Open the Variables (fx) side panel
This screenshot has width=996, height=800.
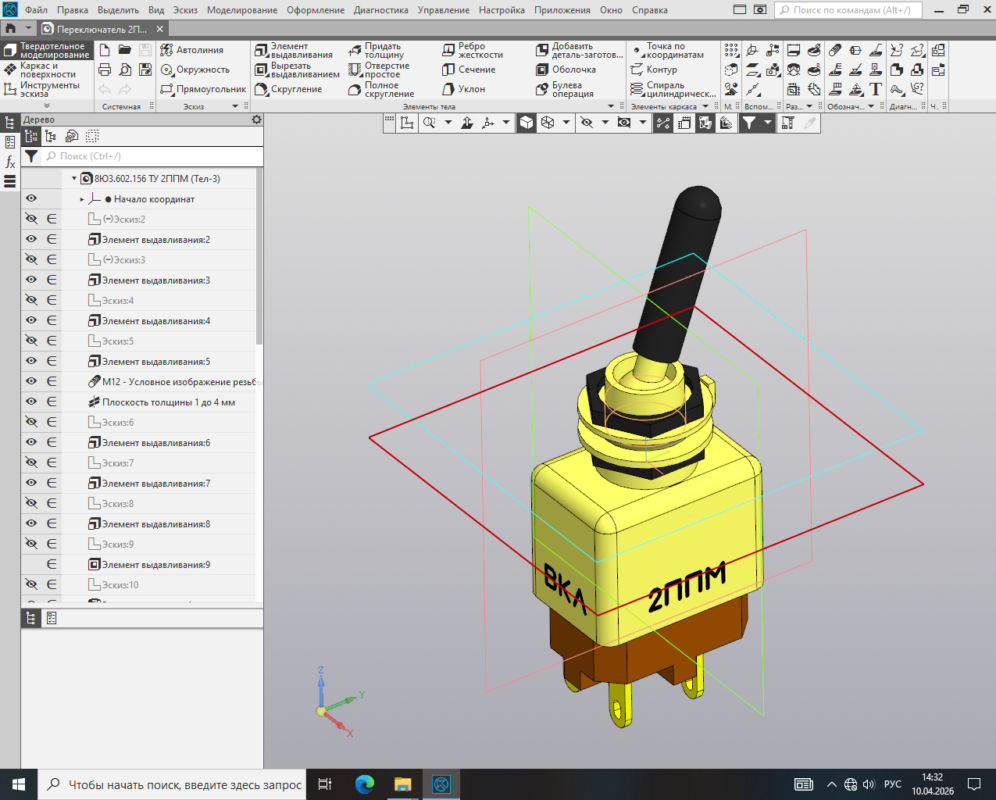pos(10,161)
